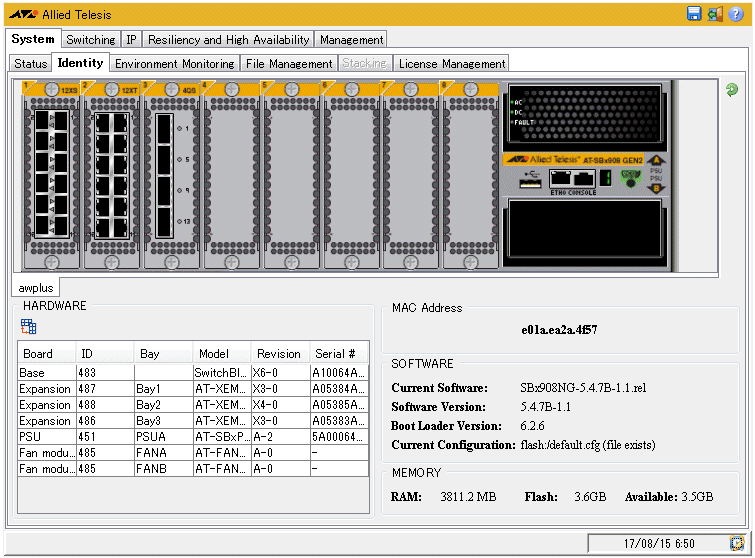Click the Allied Telesis logo in title bar
755x558 pixels.
23,15
